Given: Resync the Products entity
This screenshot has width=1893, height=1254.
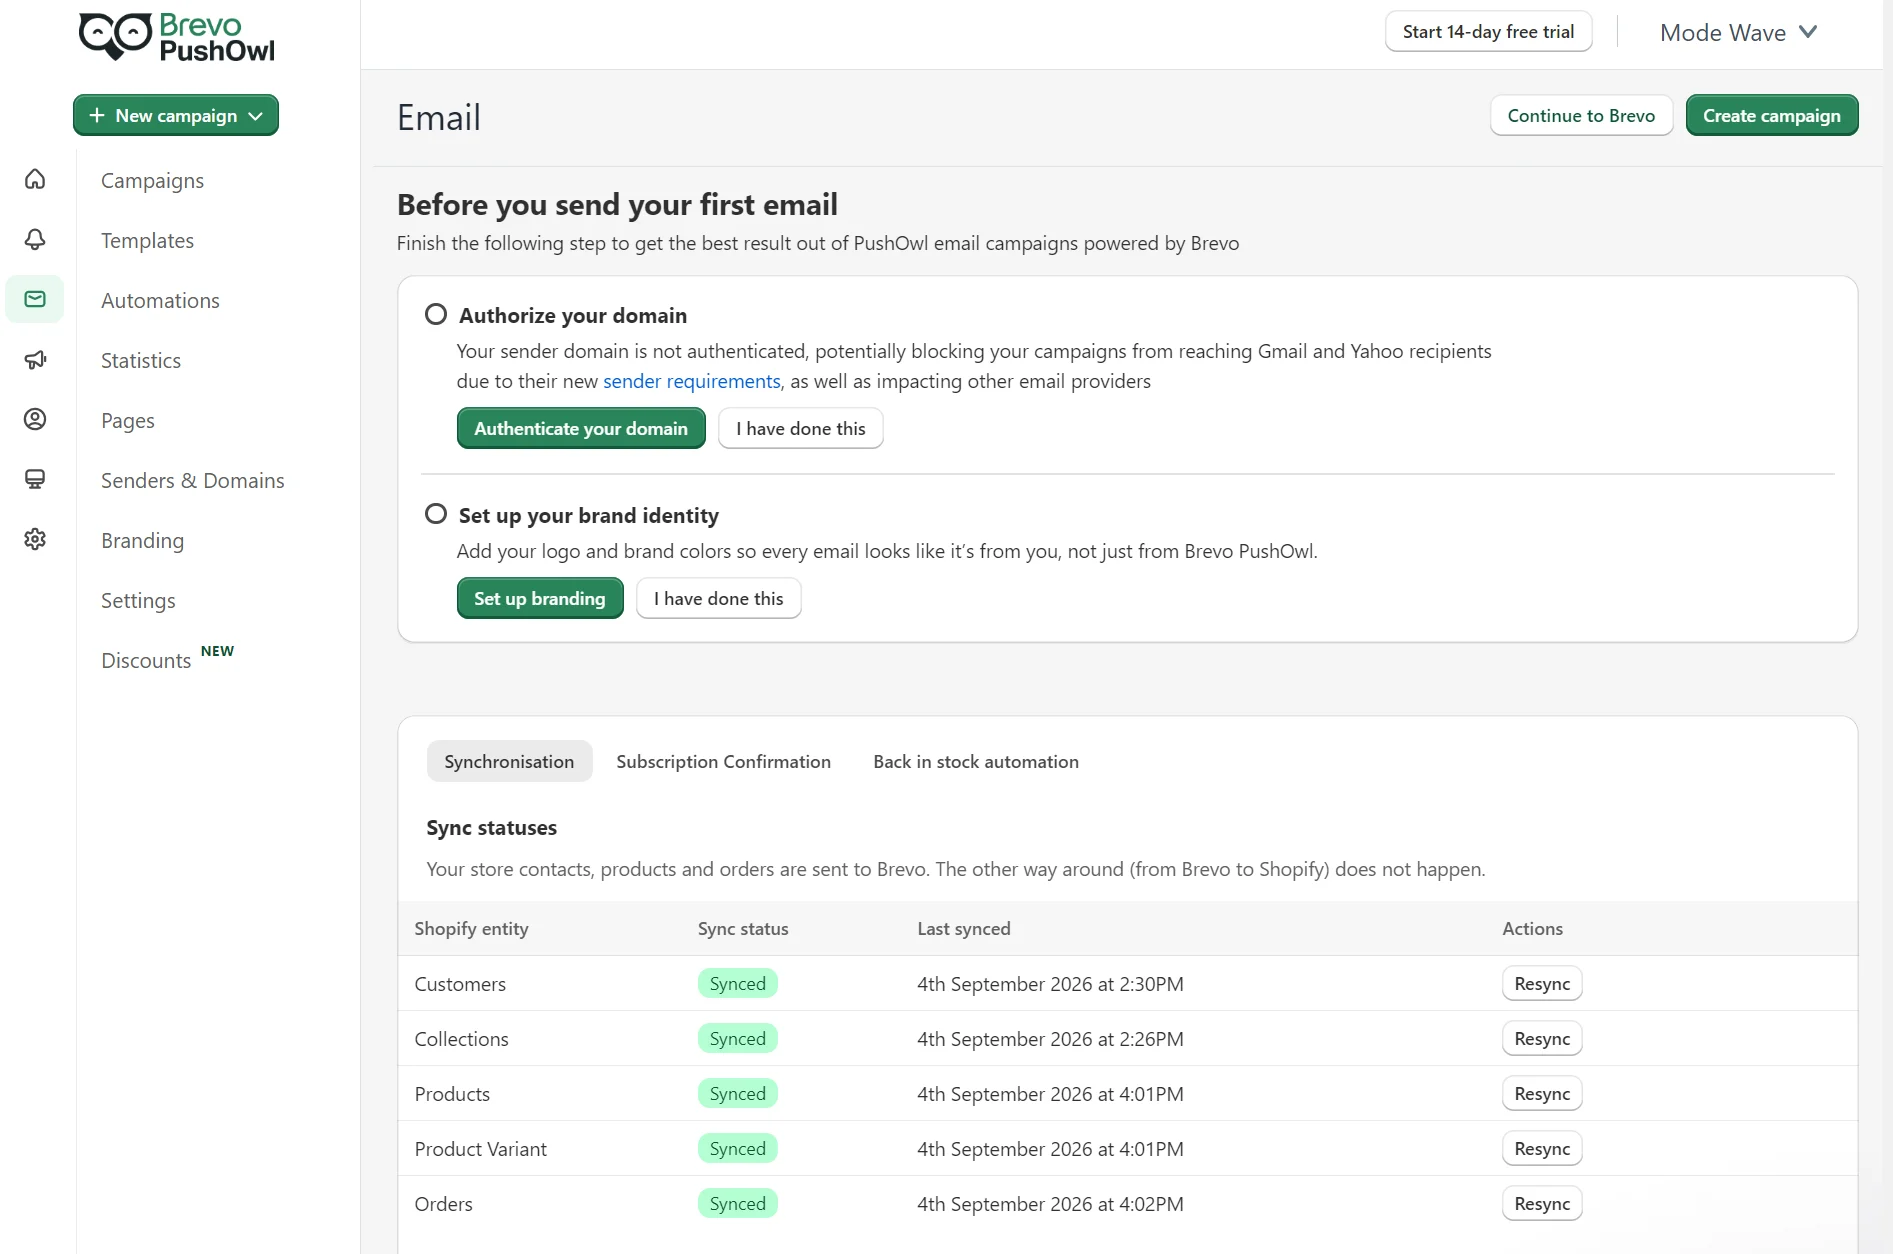Looking at the screenshot, I should click(x=1542, y=1093).
